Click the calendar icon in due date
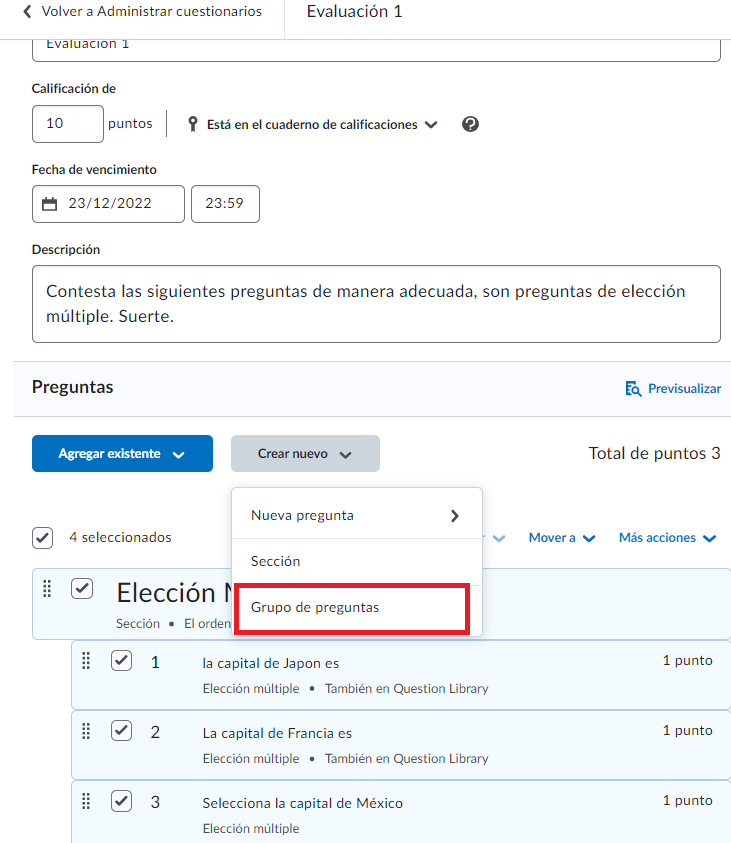Screen dimensions: 731x843 50,204
